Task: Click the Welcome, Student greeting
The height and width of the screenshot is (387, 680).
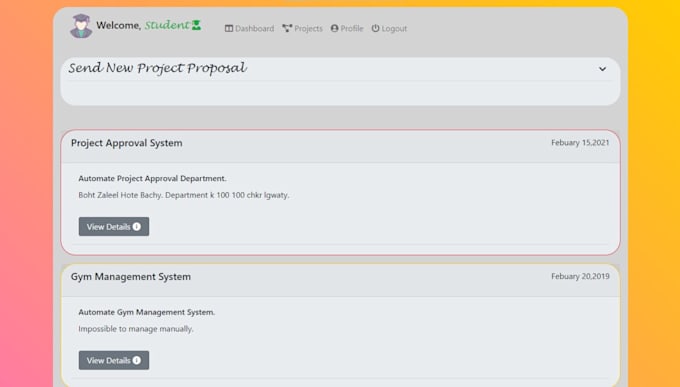Action: [x=148, y=25]
